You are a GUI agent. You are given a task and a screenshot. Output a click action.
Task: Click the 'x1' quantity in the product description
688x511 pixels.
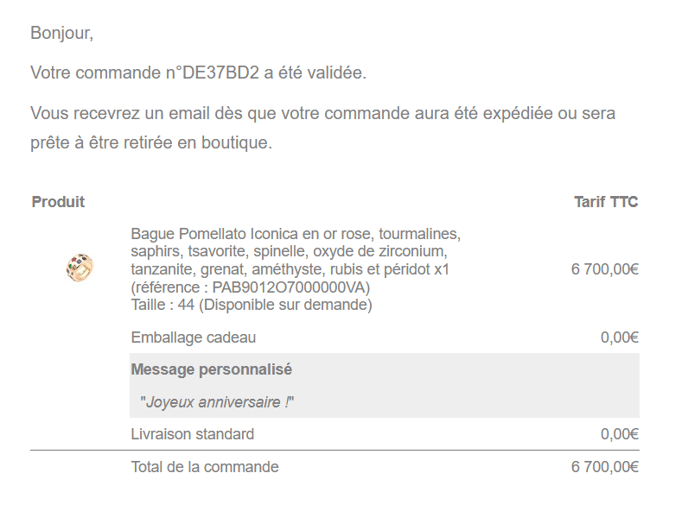click(440, 270)
